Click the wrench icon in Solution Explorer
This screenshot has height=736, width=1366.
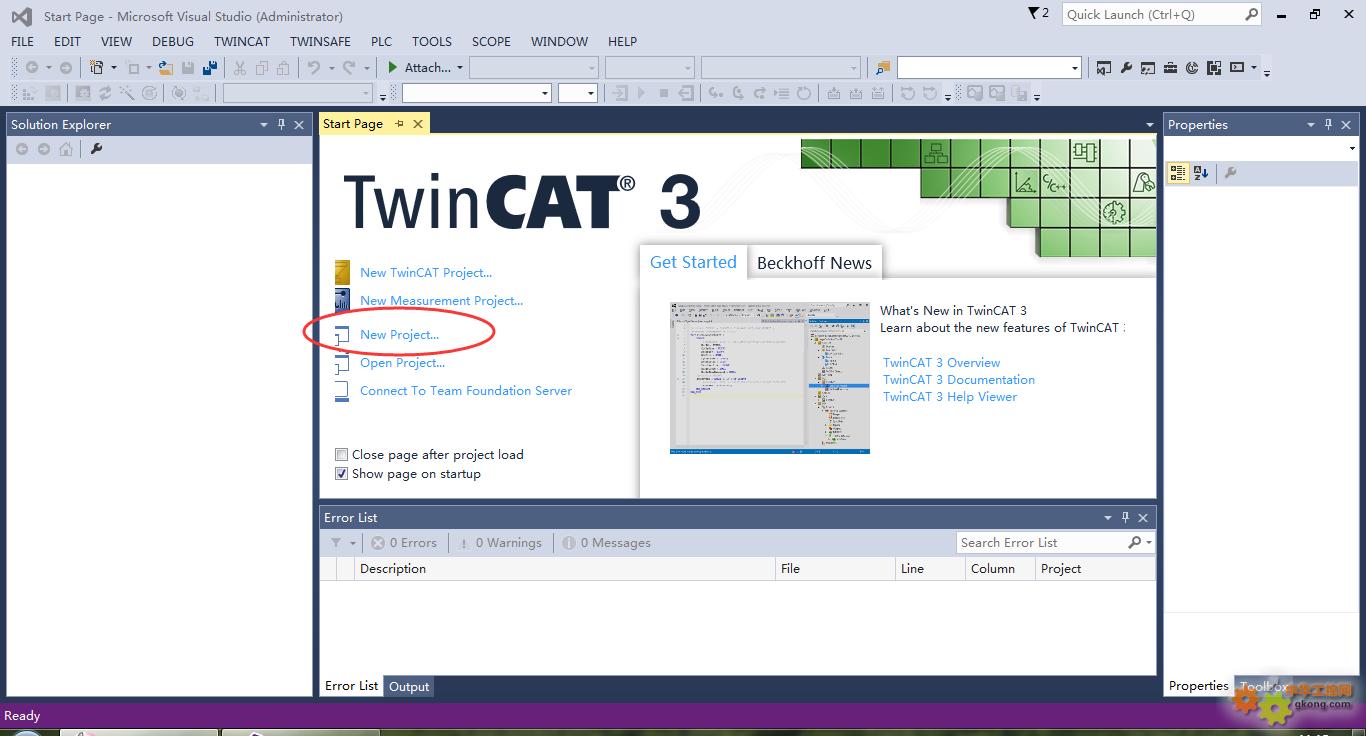tap(96, 149)
